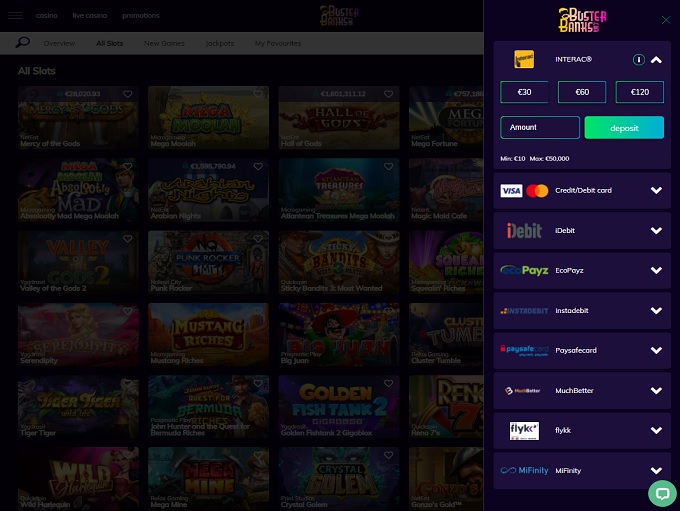Go to live casino menu item
The image size is (680, 511).
pos(89,16)
